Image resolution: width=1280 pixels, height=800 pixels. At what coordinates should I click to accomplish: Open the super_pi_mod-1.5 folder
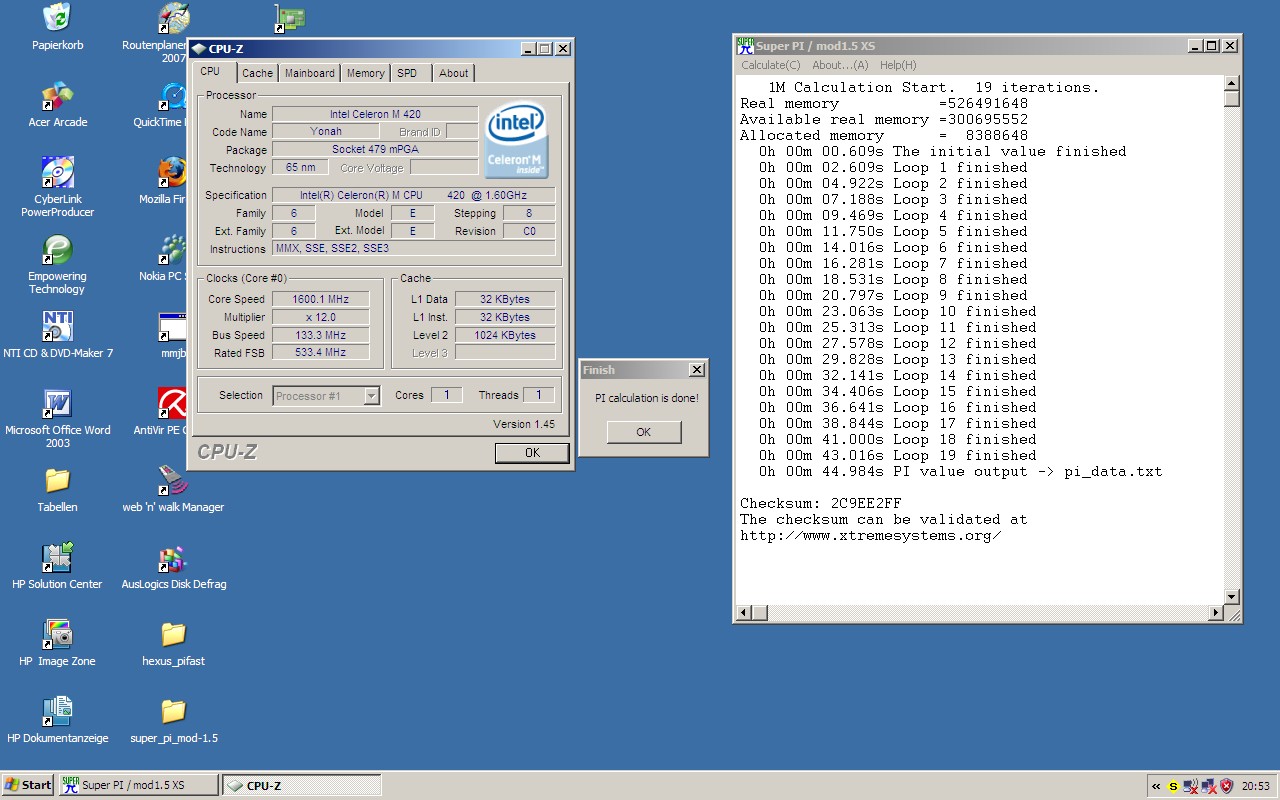click(173, 712)
